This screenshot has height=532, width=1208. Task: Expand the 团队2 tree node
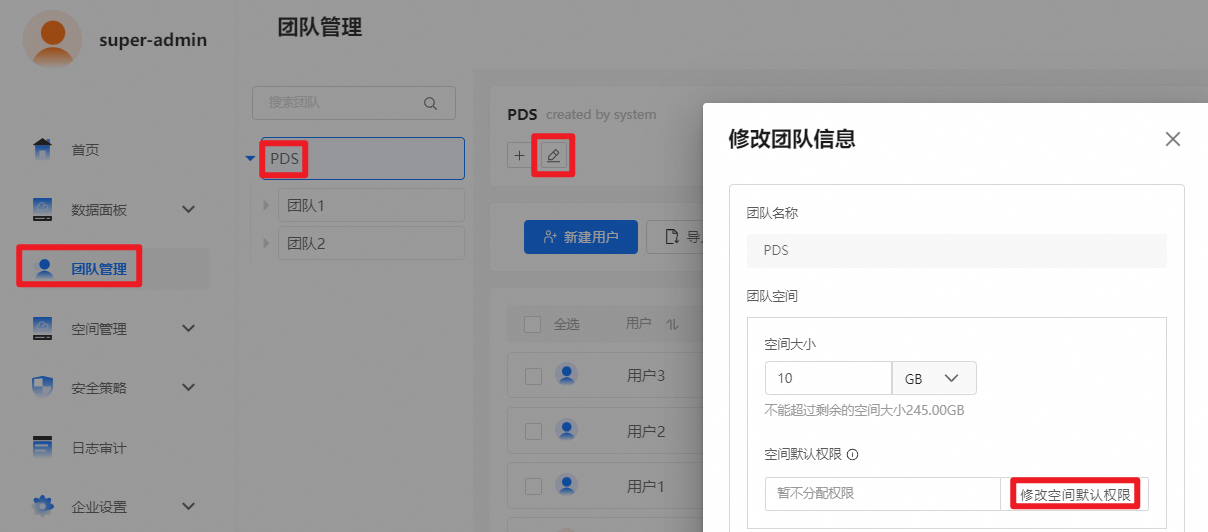[x=266, y=243]
